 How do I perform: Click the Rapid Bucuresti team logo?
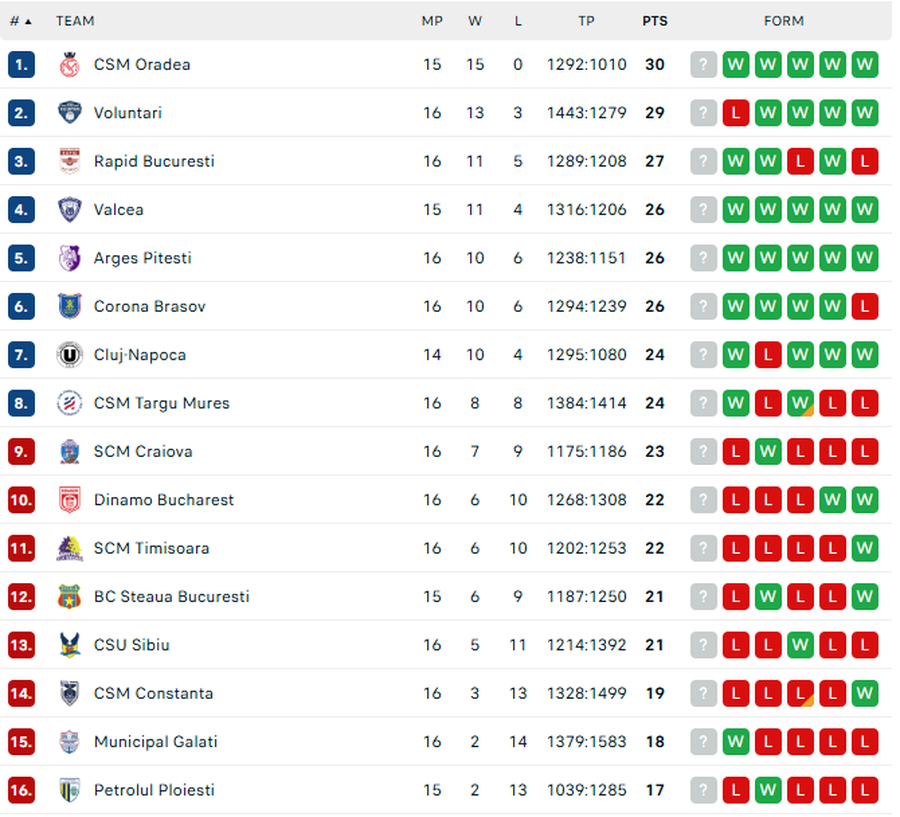tap(69, 161)
